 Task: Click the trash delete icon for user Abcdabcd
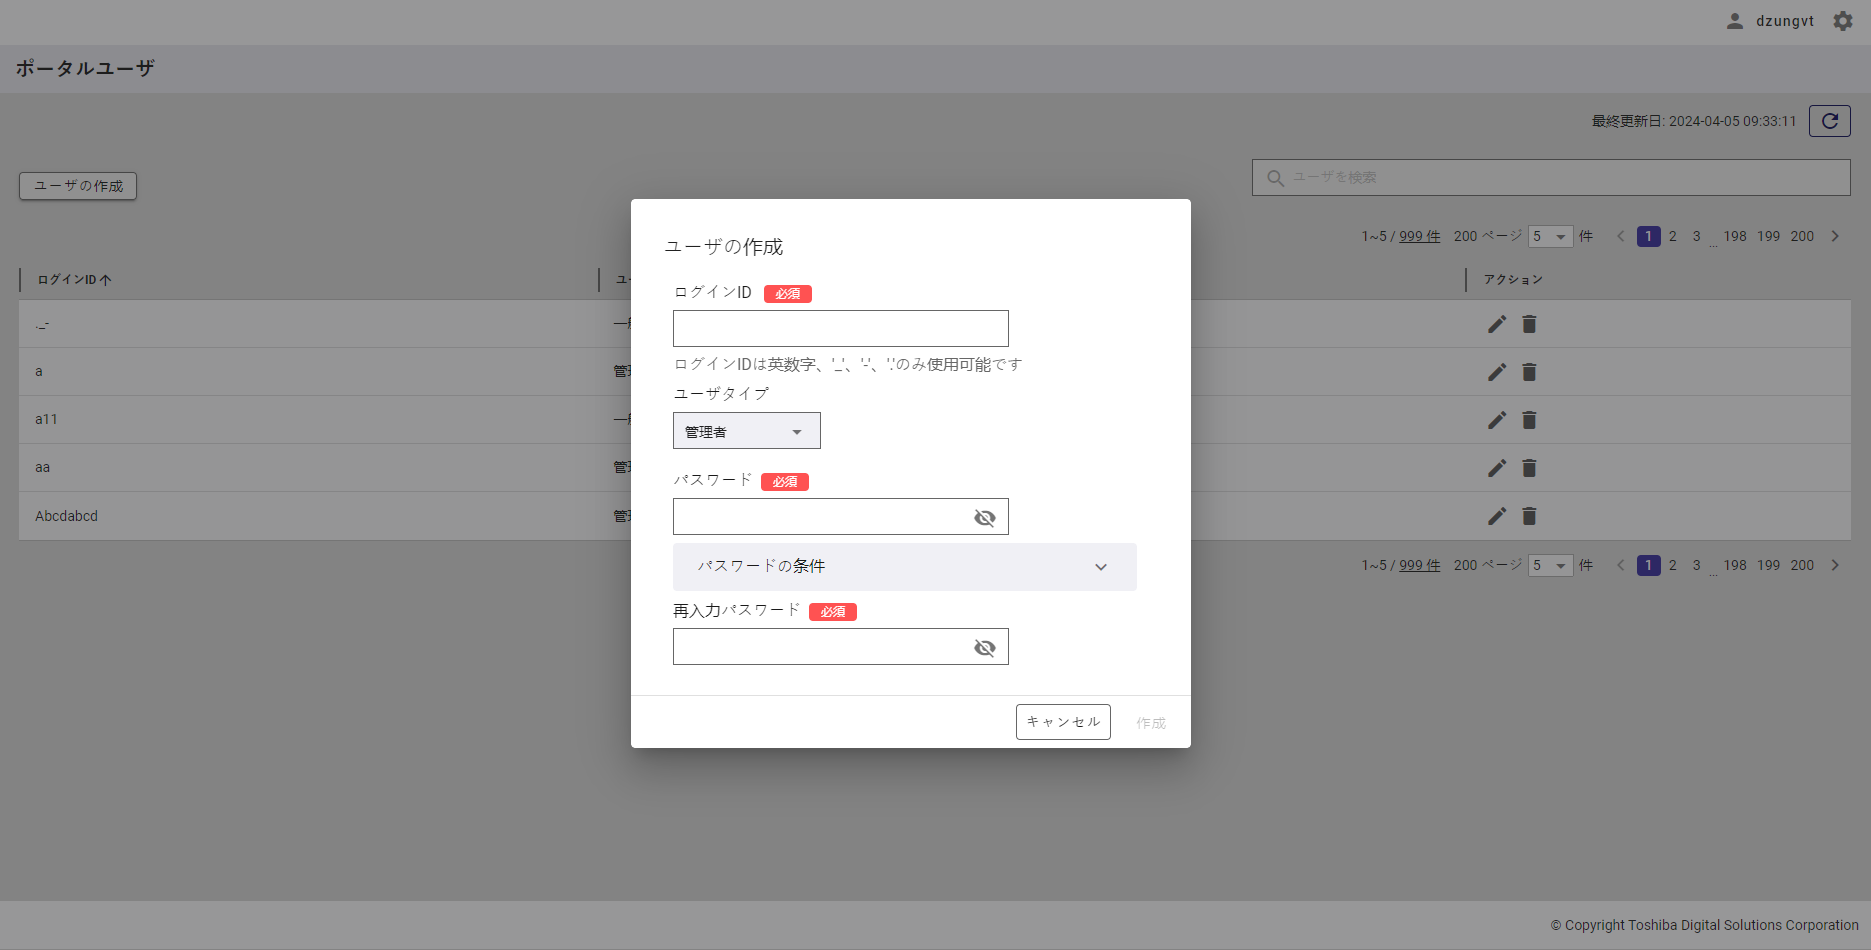tap(1529, 516)
